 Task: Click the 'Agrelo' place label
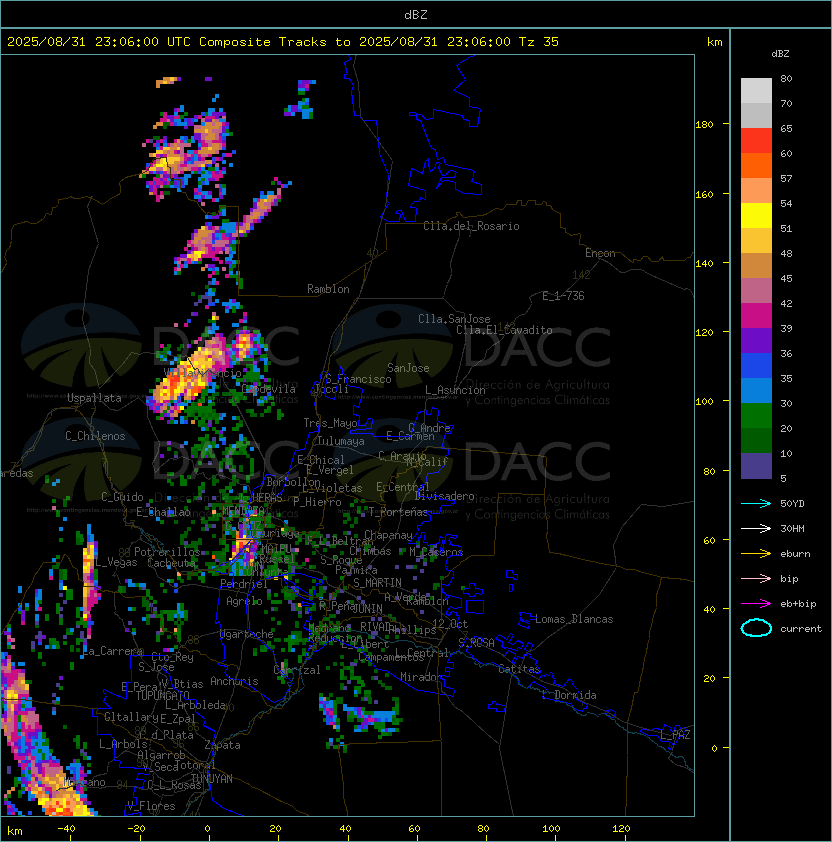tap(244, 601)
